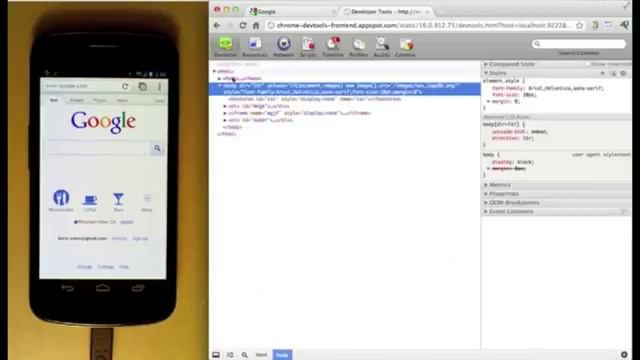Screen dimensions: 640x360
Task: Select the body breadcrumb at bottom
Action: (x=282, y=355)
